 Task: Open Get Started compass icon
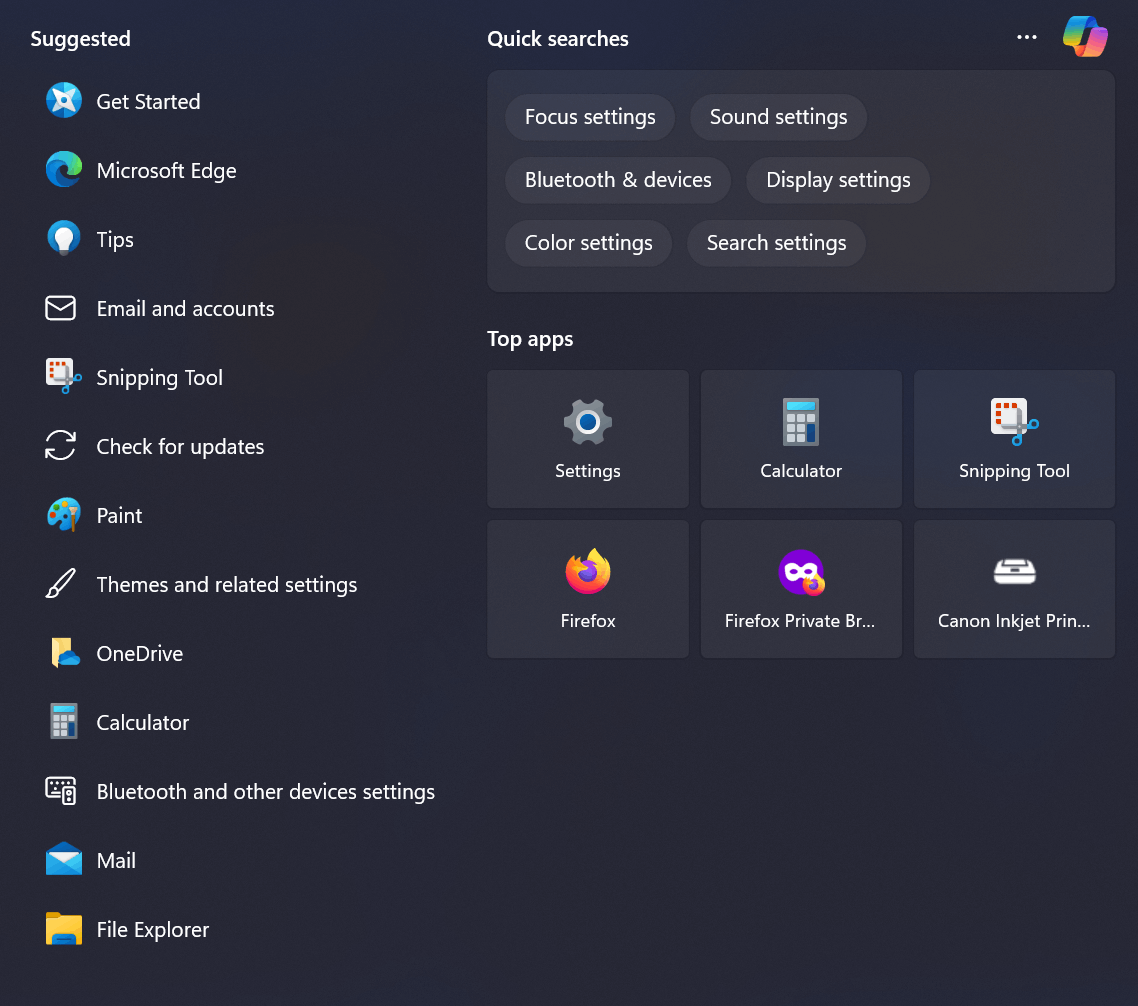(x=64, y=100)
